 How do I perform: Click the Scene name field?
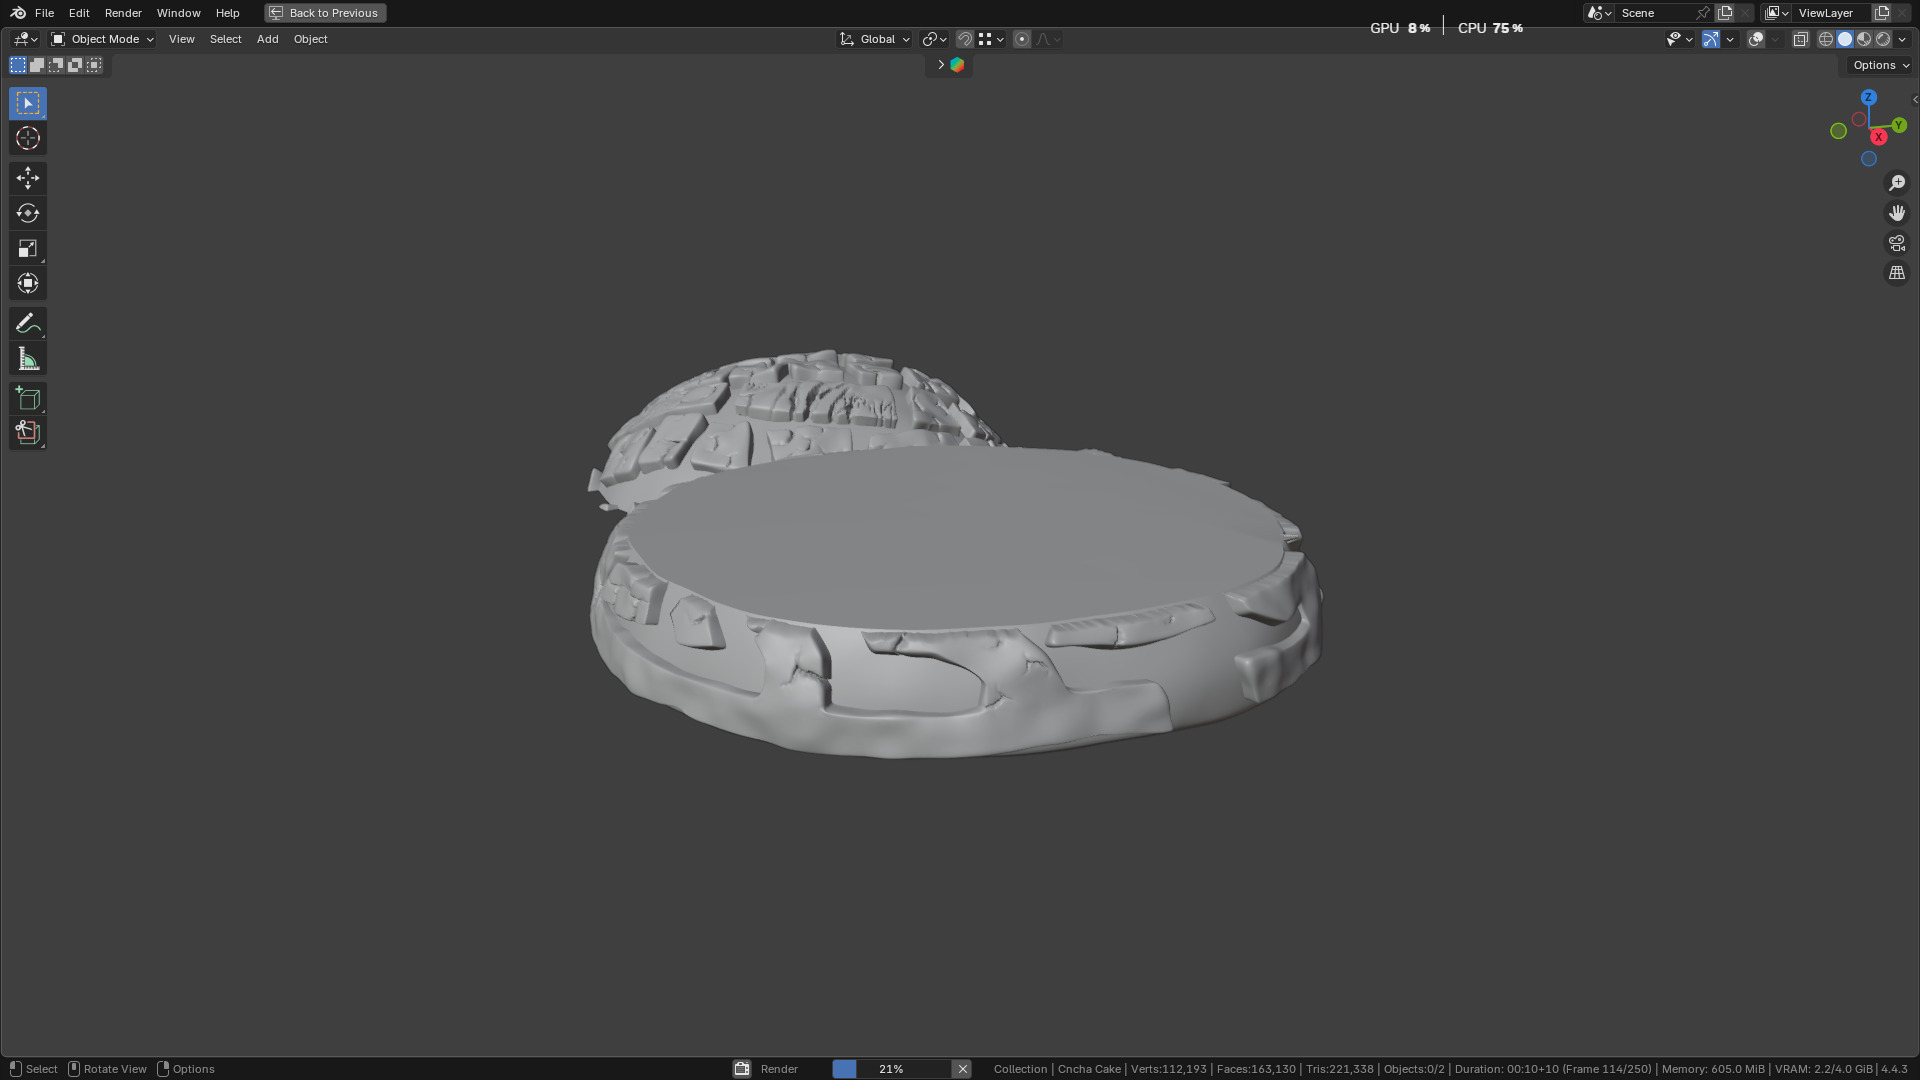click(1654, 13)
